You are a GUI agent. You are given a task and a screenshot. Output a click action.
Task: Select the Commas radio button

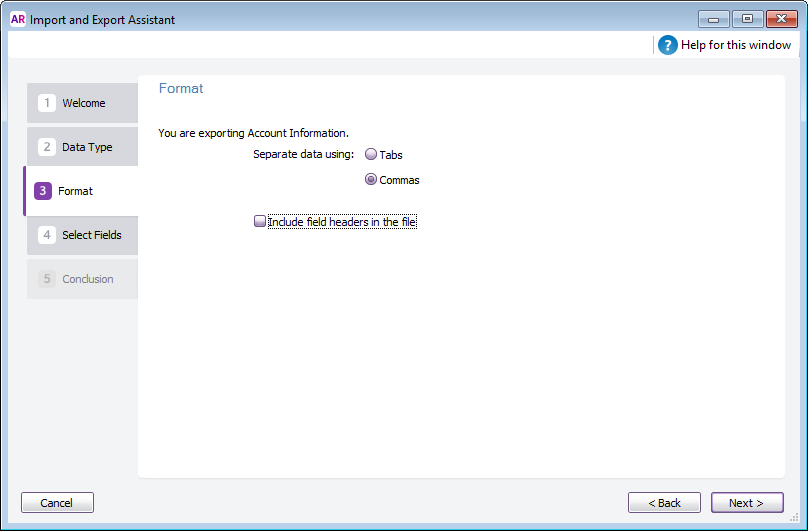[371, 180]
